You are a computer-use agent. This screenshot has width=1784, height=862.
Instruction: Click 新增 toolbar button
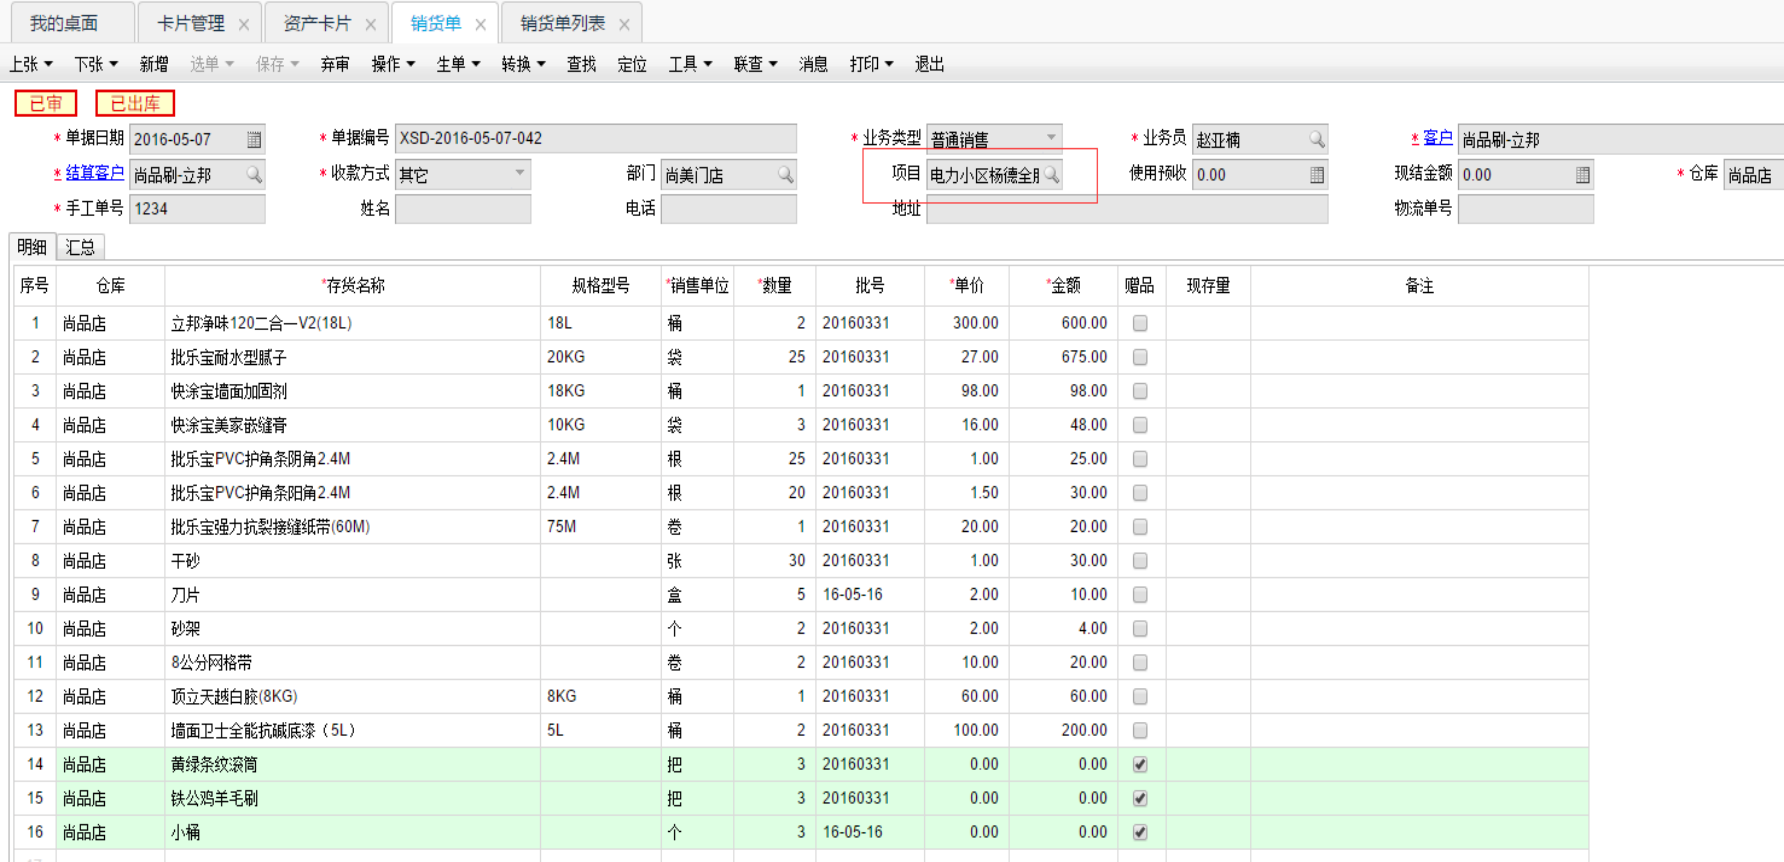coord(154,64)
